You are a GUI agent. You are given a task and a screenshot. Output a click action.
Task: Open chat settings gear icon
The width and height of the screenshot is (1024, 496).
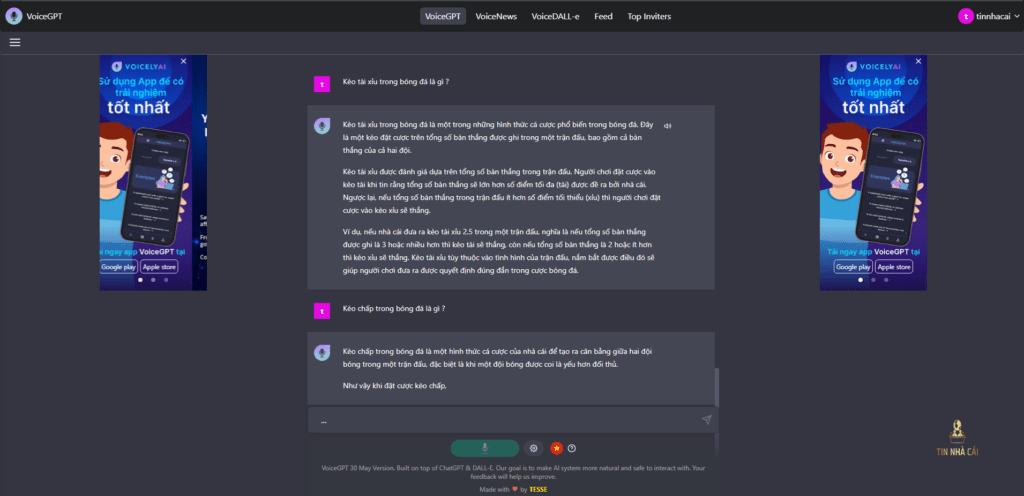pyautogui.click(x=534, y=448)
